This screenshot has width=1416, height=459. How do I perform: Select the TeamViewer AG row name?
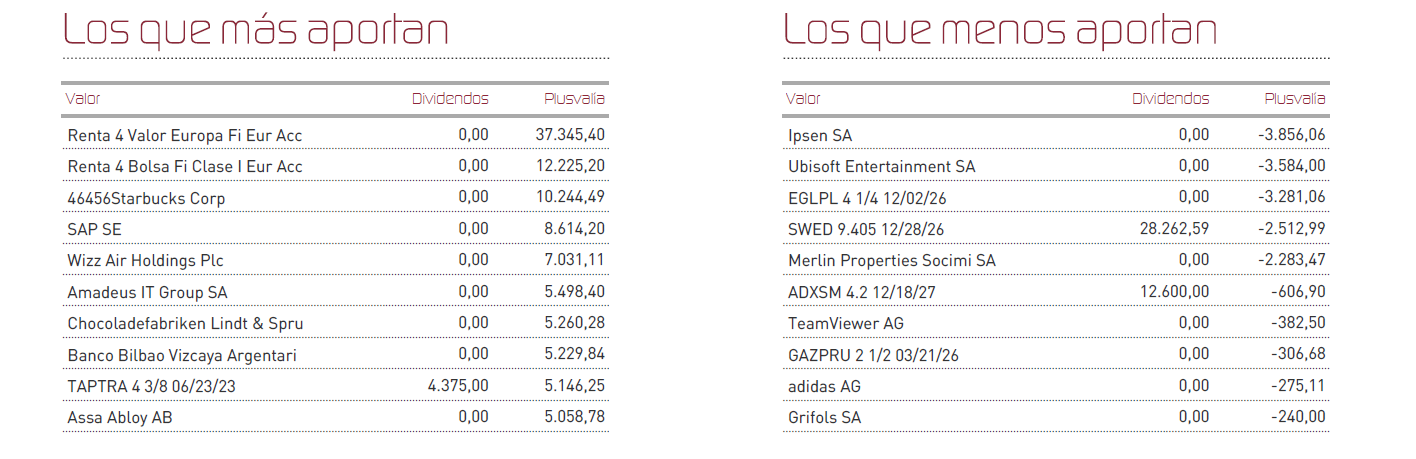coord(846,323)
